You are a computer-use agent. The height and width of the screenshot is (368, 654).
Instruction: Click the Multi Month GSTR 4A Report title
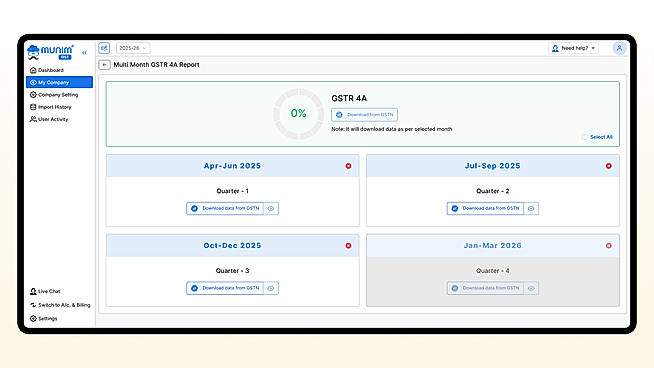(156, 65)
